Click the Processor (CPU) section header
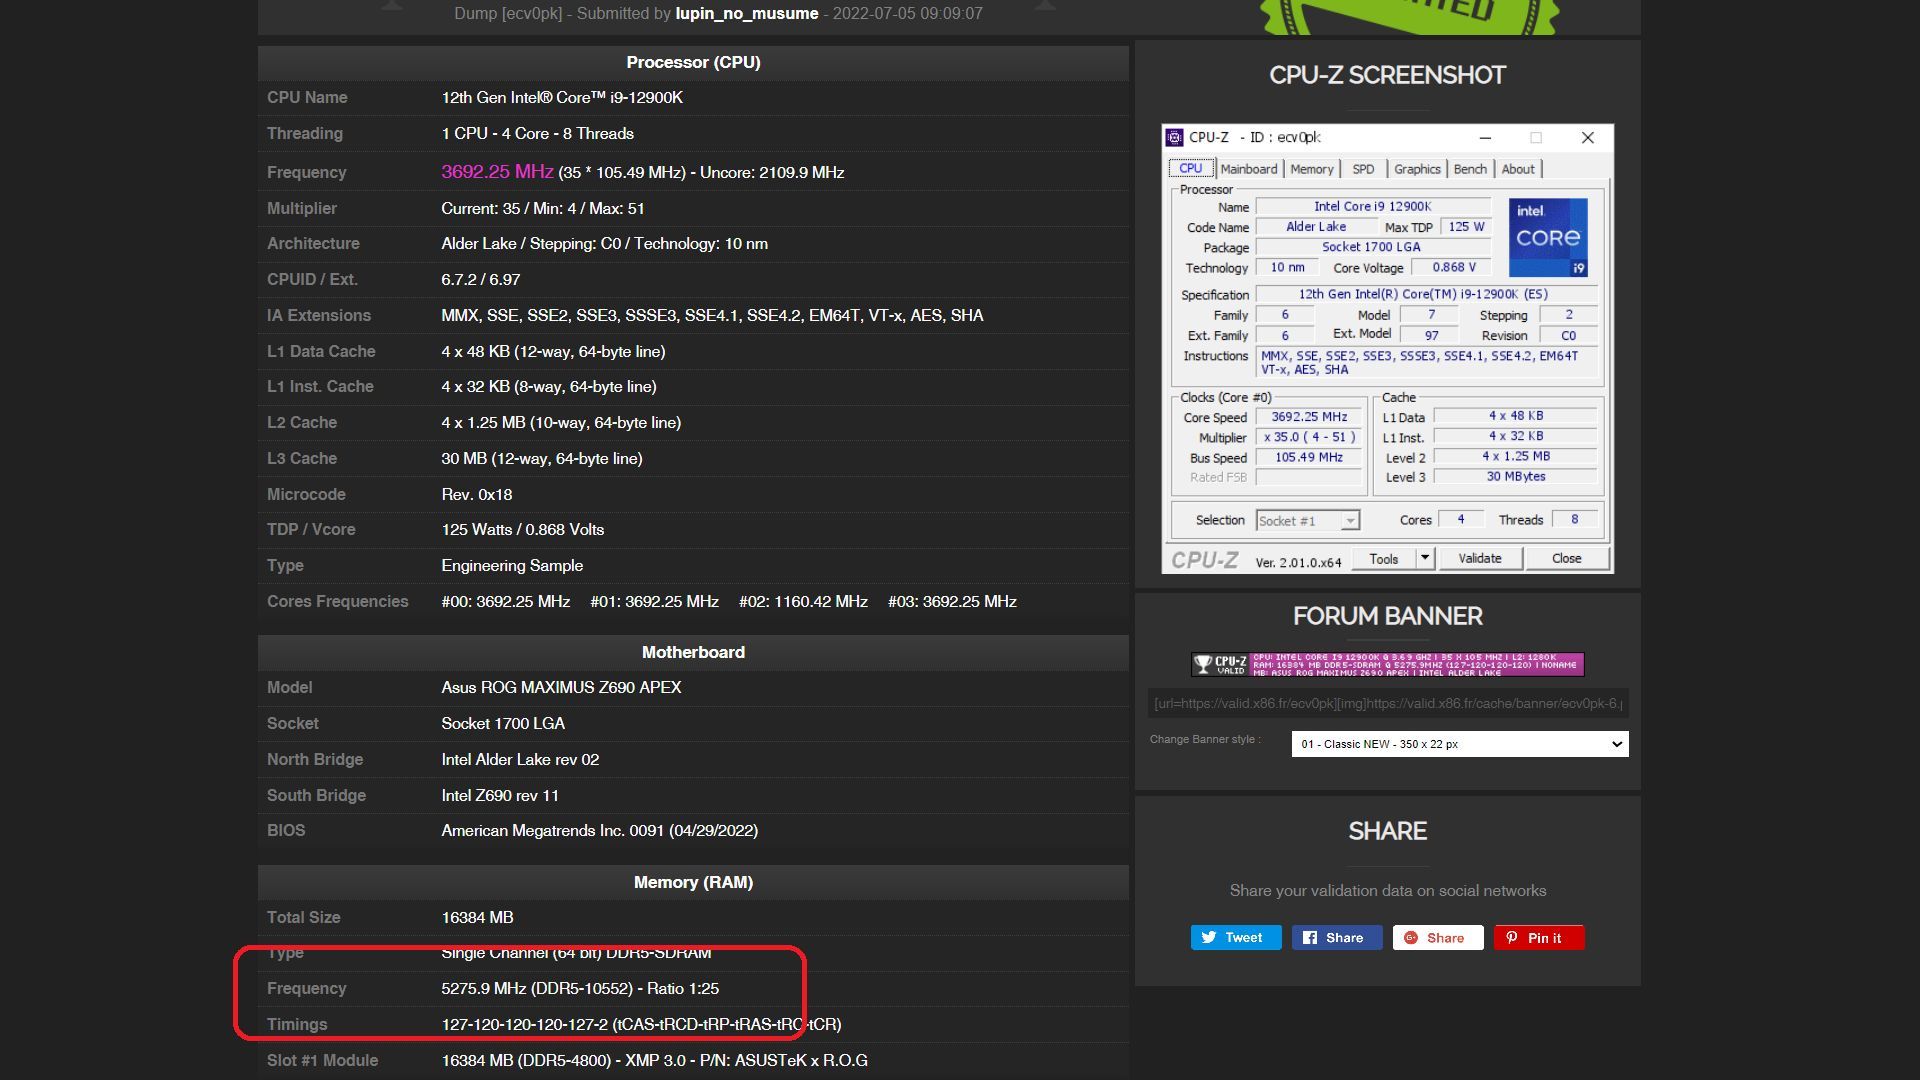Screen dimensions: 1920x1080 [693, 63]
